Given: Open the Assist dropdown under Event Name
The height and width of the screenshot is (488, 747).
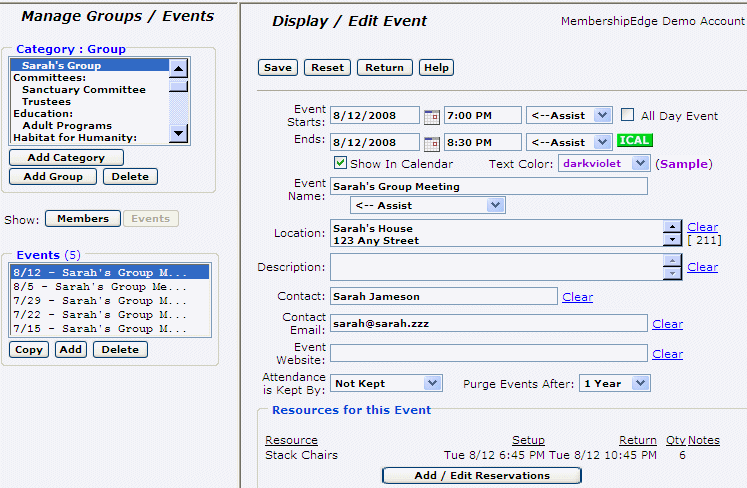Looking at the screenshot, I should click(427, 205).
